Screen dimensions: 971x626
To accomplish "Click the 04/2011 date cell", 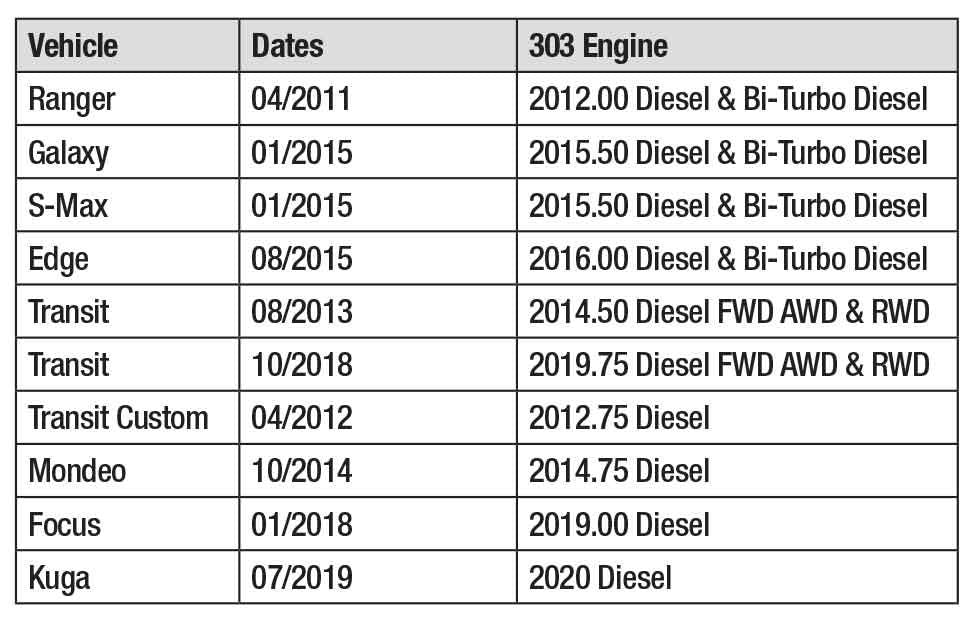I will tap(302, 99).
